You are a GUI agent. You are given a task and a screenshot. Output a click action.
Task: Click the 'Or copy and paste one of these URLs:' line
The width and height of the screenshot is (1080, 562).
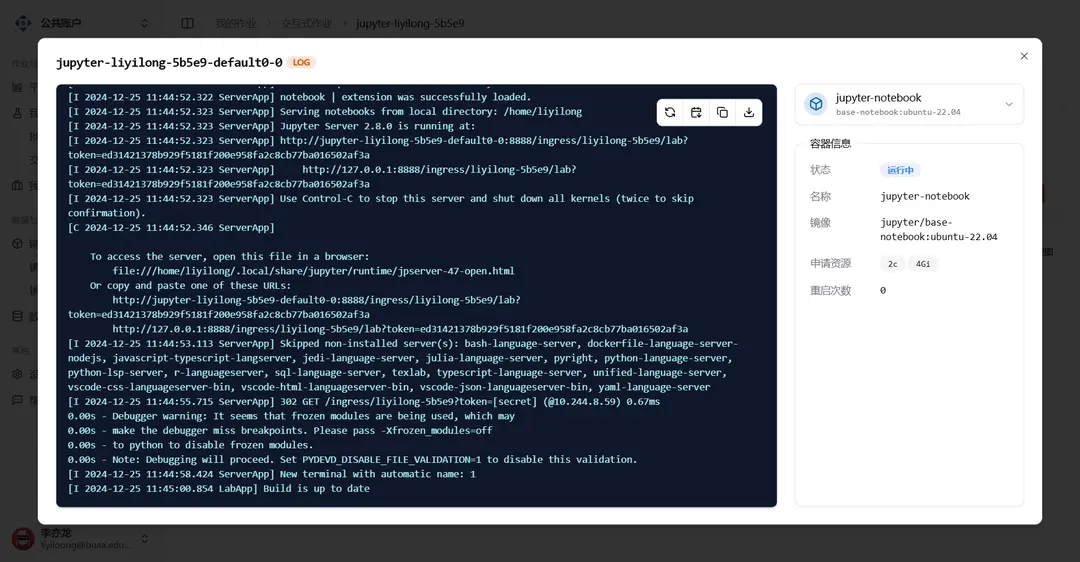[190, 285]
